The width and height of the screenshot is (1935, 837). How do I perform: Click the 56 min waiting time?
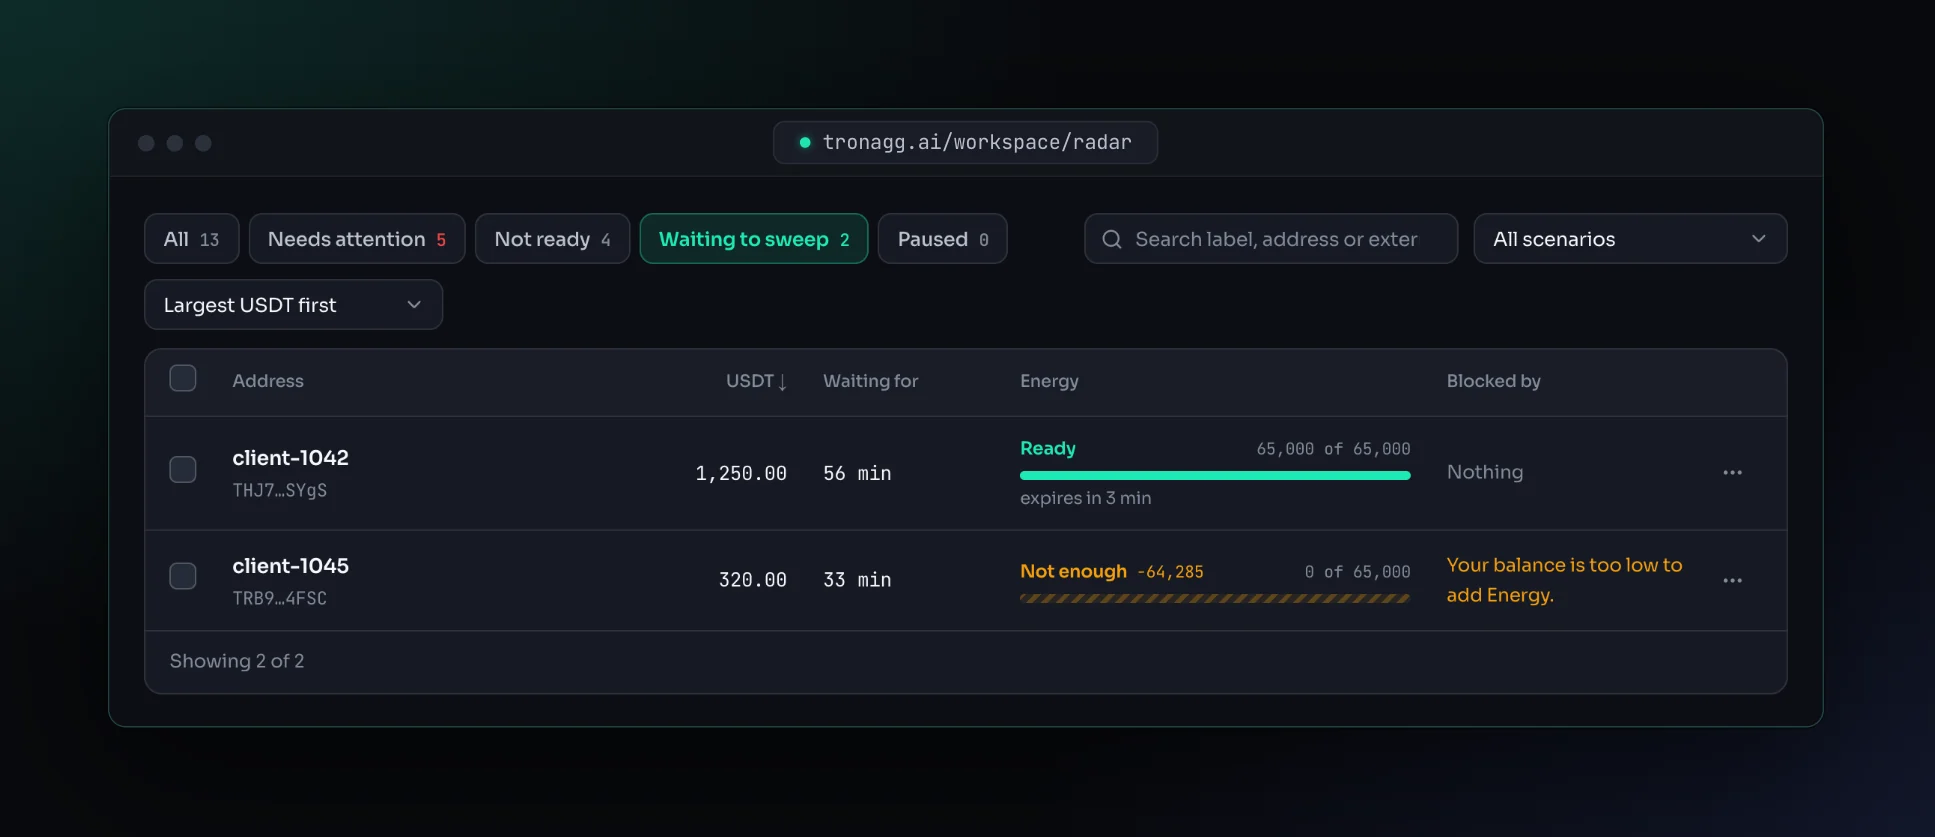pos(857,473)
